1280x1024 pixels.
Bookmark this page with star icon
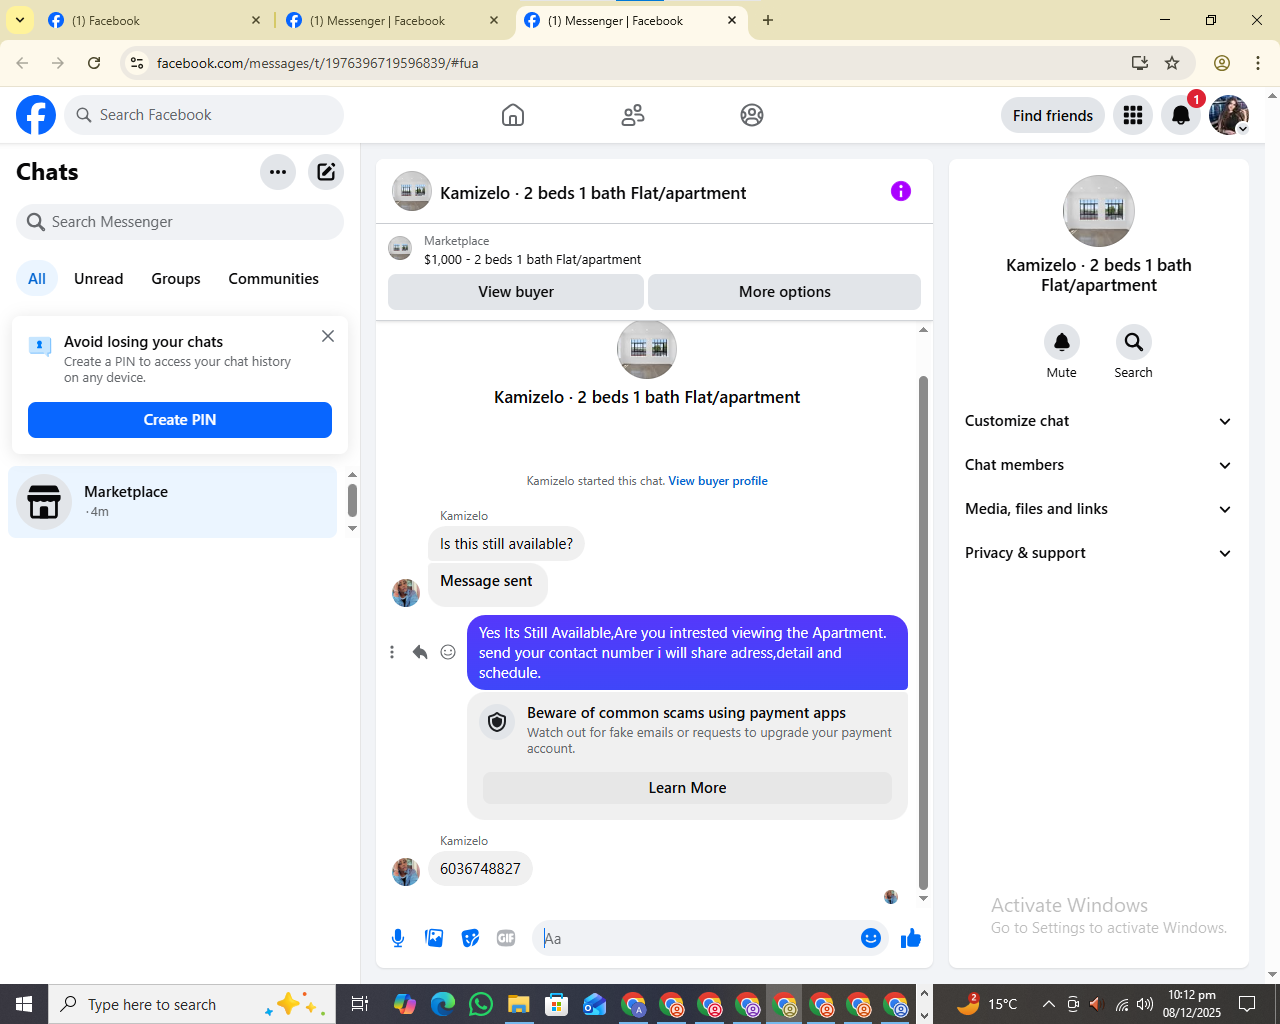tap(1172, 63)
